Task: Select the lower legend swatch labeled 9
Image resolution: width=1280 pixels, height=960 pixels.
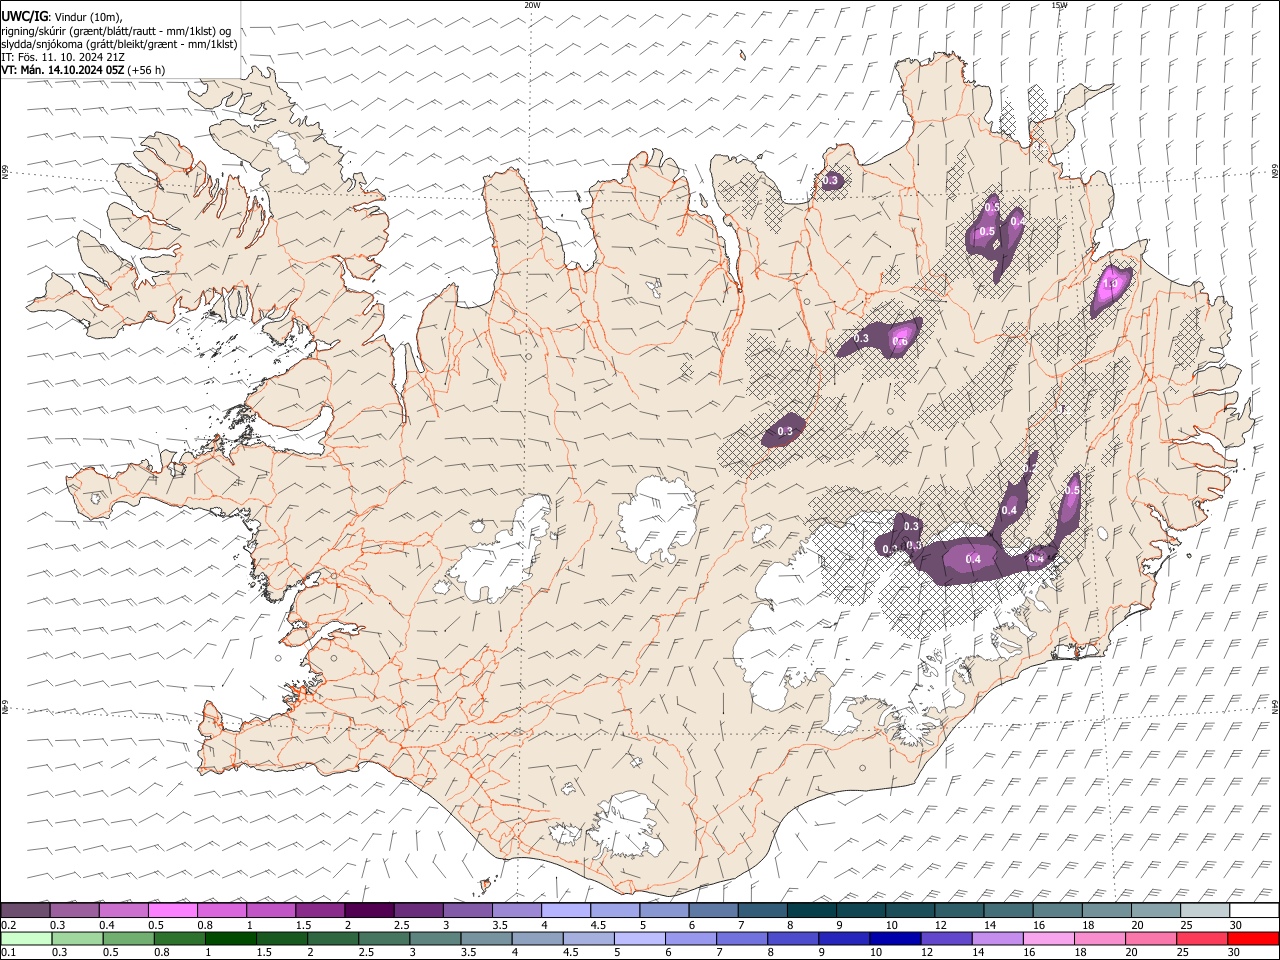Action: [842, 938]
